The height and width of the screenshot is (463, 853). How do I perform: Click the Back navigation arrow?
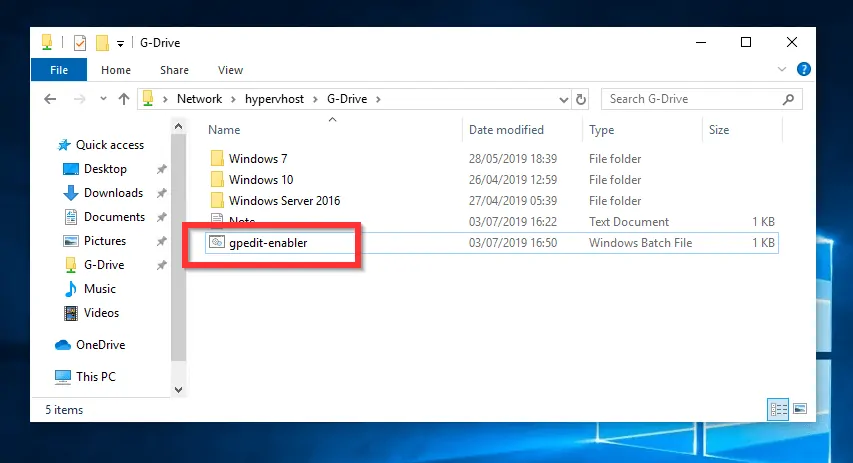[50, 99]
